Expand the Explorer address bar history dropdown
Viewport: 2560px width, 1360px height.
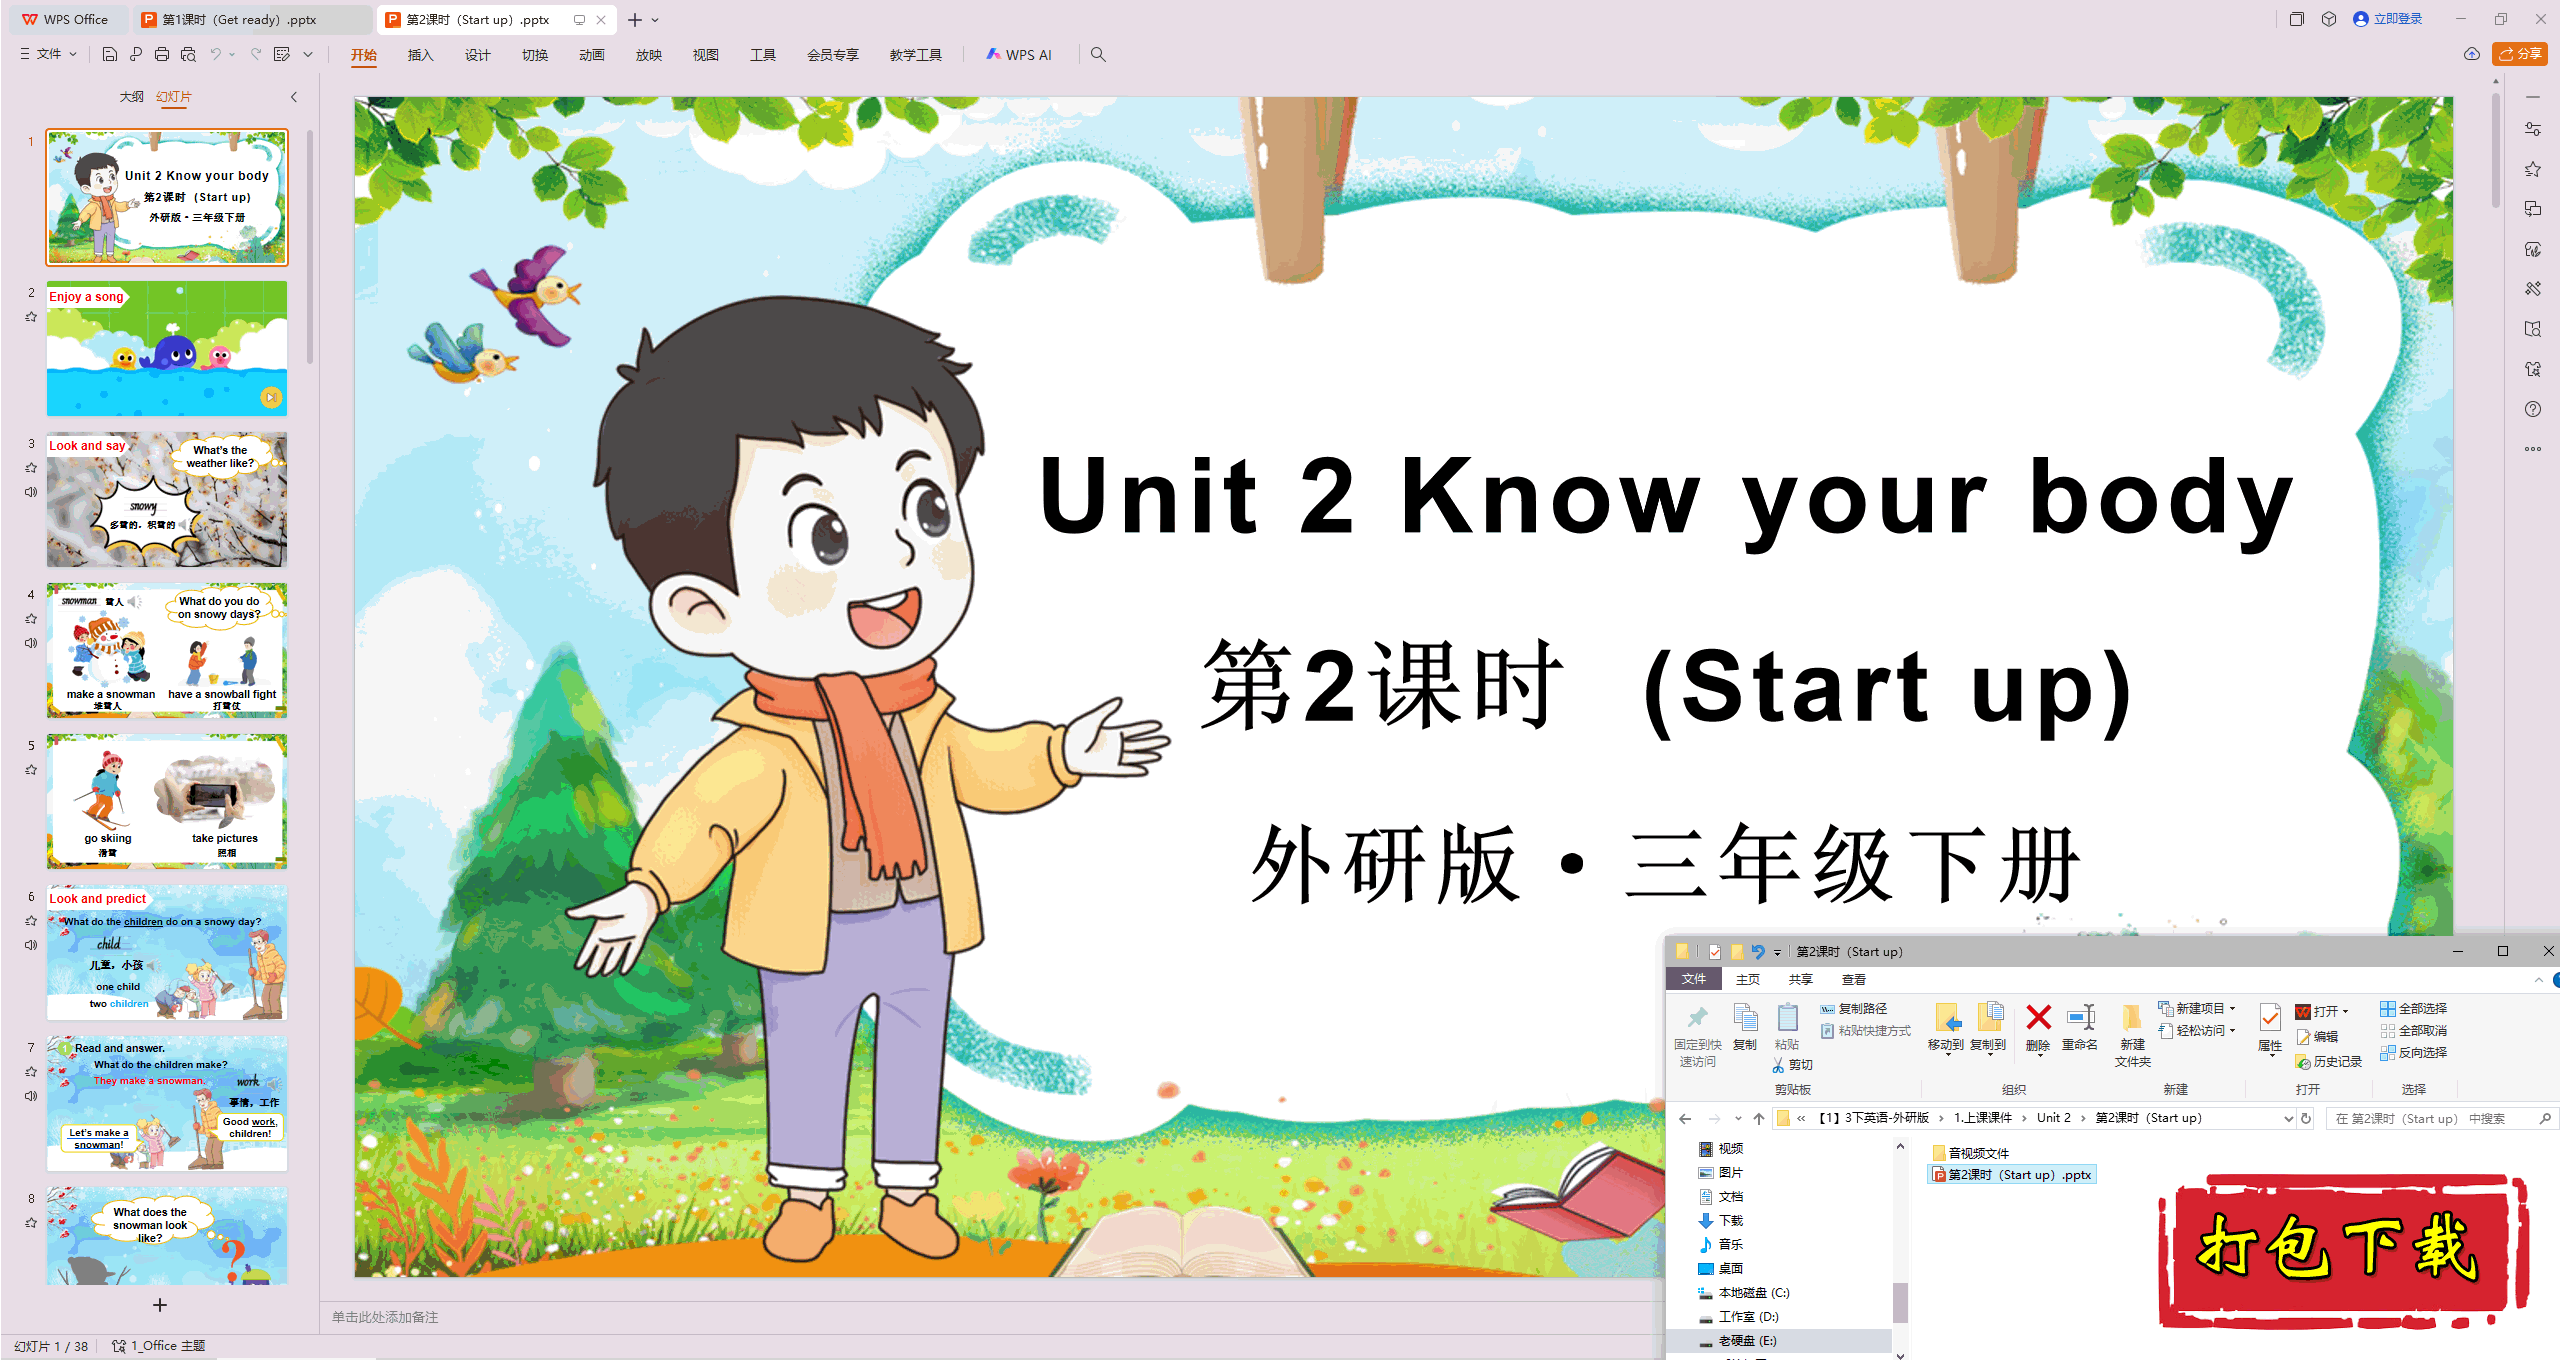tap(2287, 1118)
